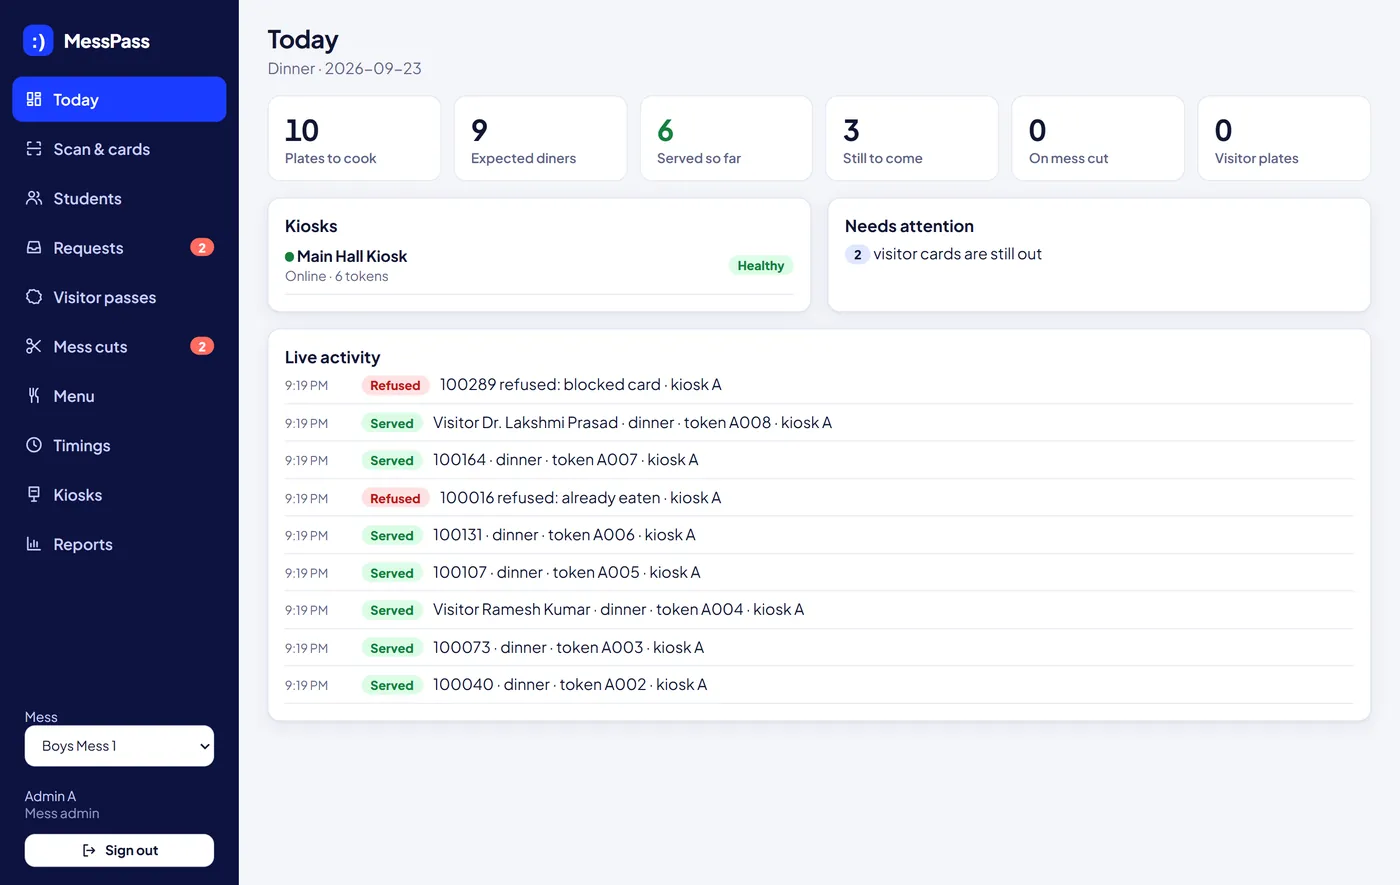The width and height of the screenshot is (1400, 885).
Task: Click the Healthy status badge
Action: click(761, 265)
